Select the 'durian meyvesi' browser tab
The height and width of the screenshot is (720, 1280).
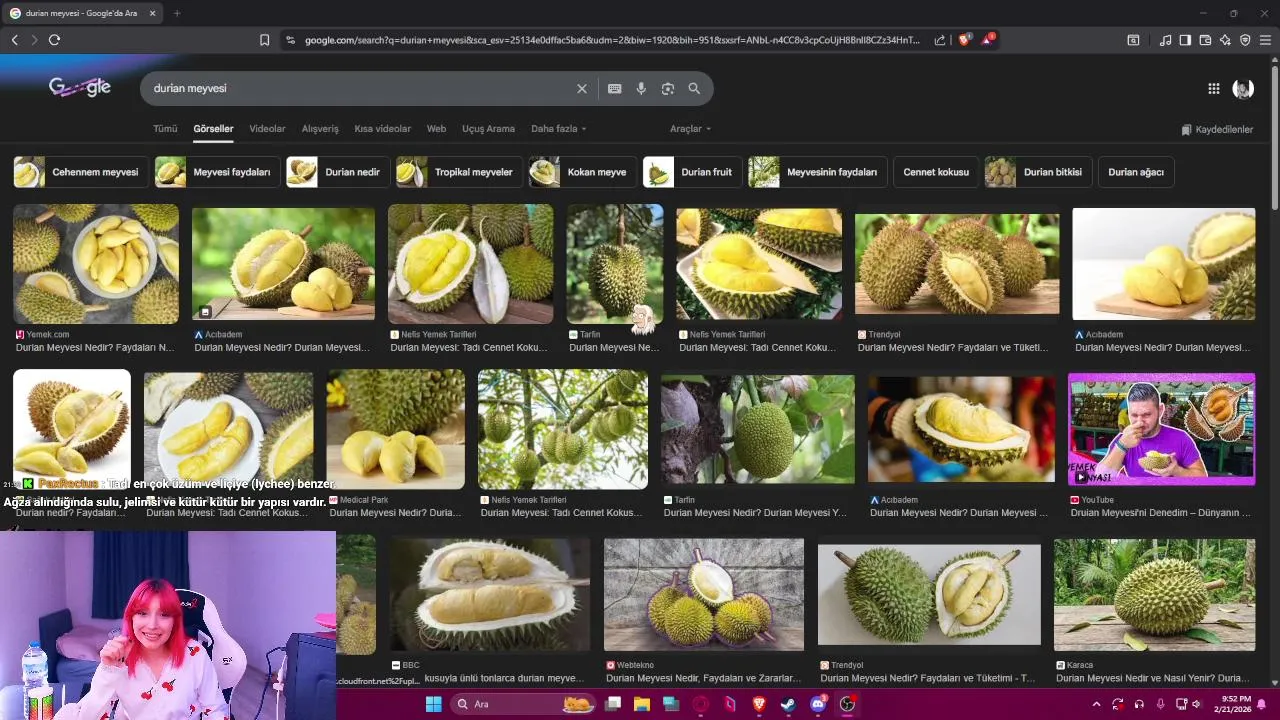pos(84,13)
